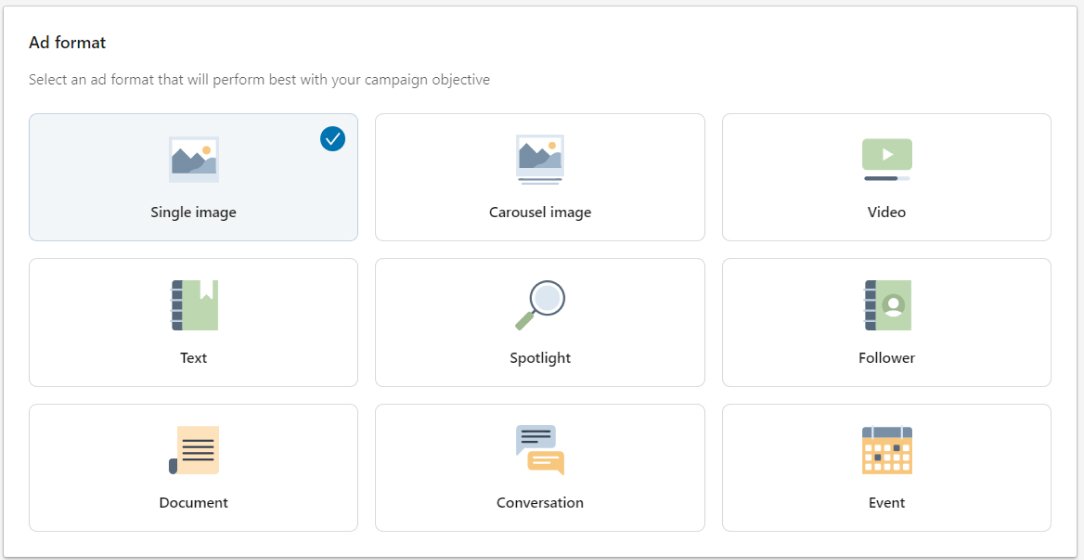
Task: Choose the Spotlight format label
Action: pyautogui.click(x=540, y=358)
